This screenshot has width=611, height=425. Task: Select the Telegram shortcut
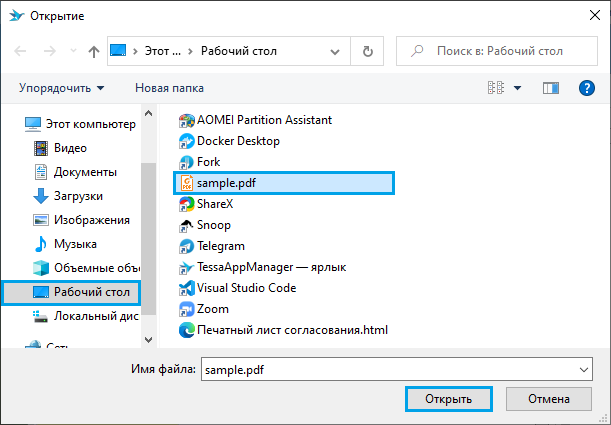(220, 246)
